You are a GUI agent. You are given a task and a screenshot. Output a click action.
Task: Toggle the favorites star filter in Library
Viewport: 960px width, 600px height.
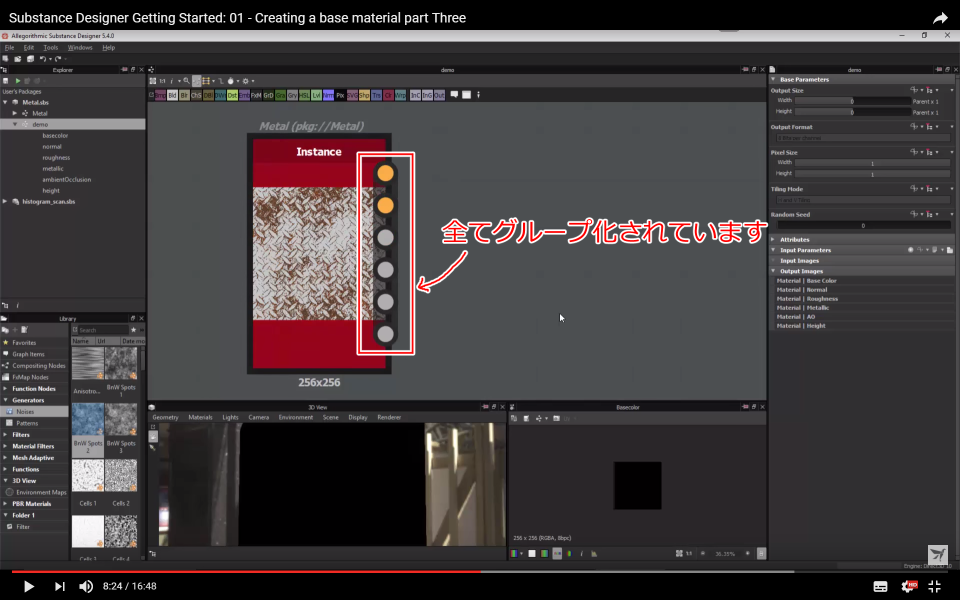coord(133,330)
